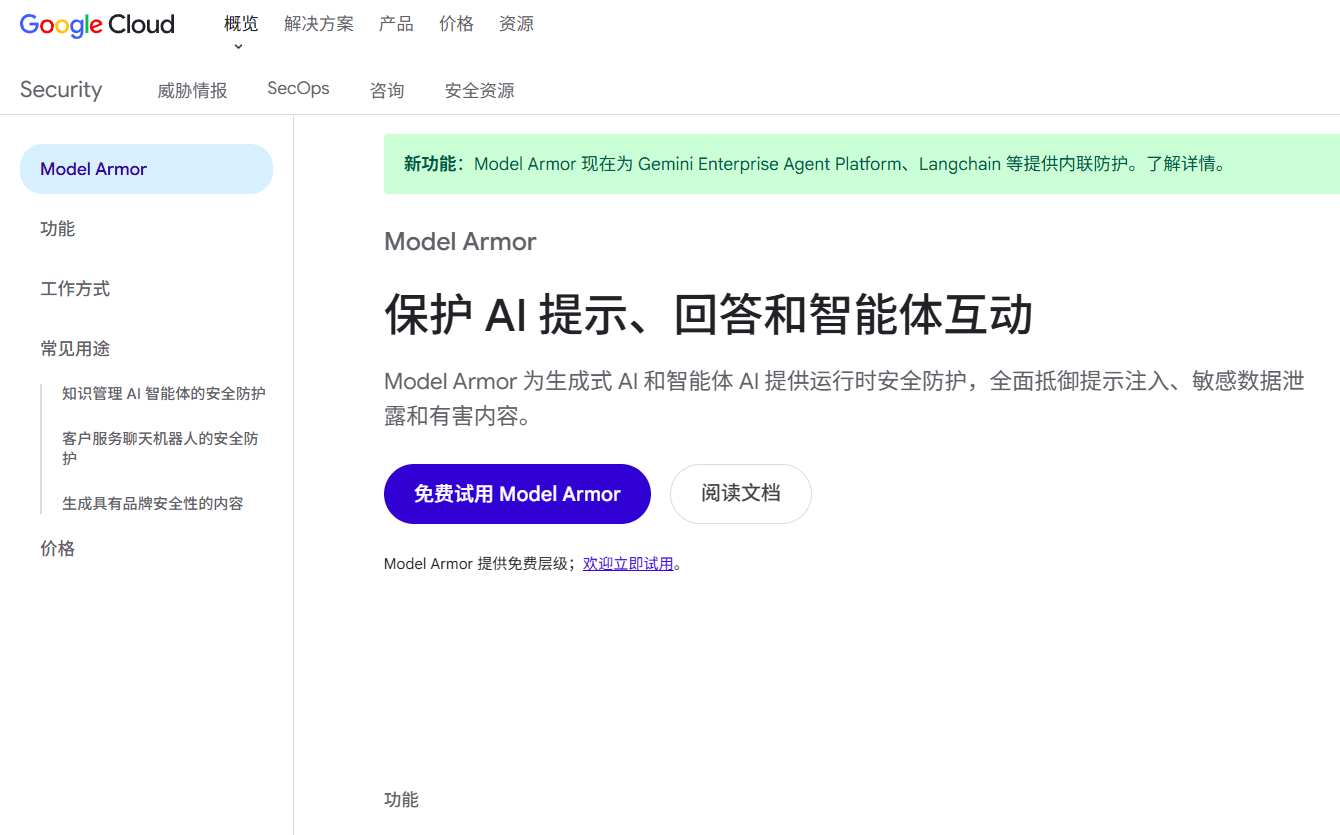Click the Model Armor label above the headline
The image size is (1340, 835).
point(460,241)
